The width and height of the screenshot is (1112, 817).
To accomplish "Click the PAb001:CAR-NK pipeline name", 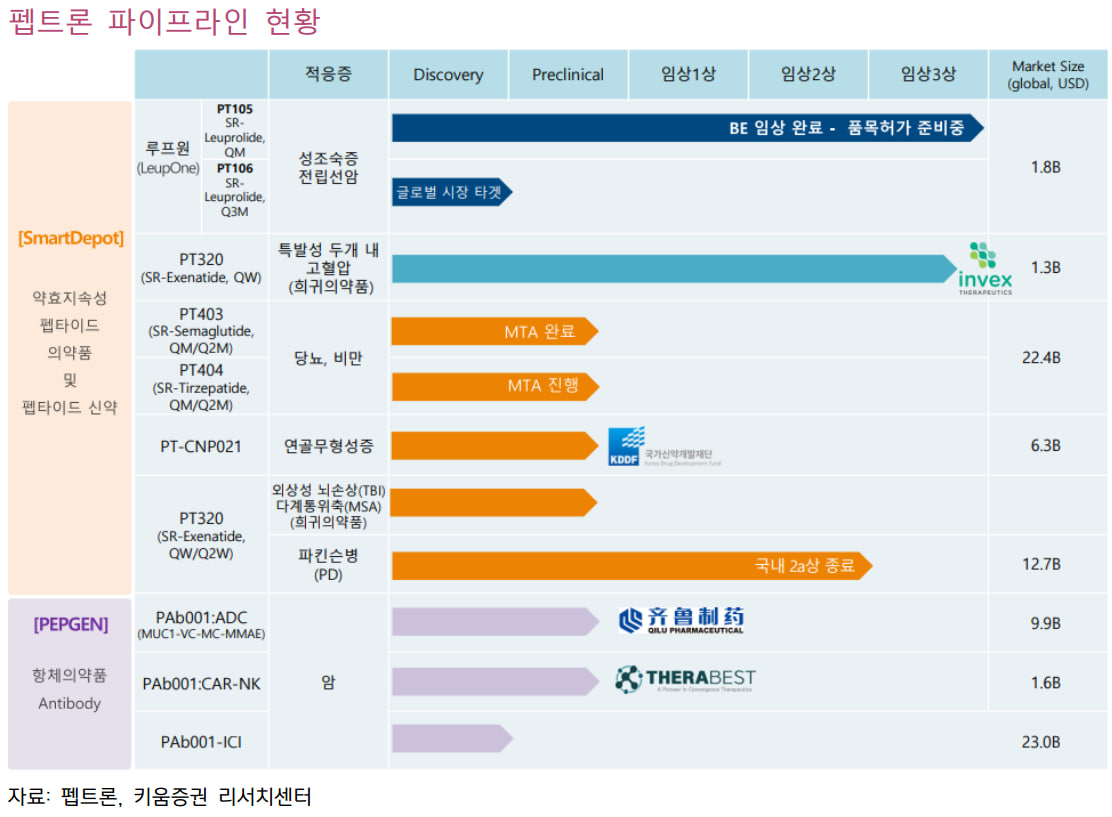I will point(201,684).
